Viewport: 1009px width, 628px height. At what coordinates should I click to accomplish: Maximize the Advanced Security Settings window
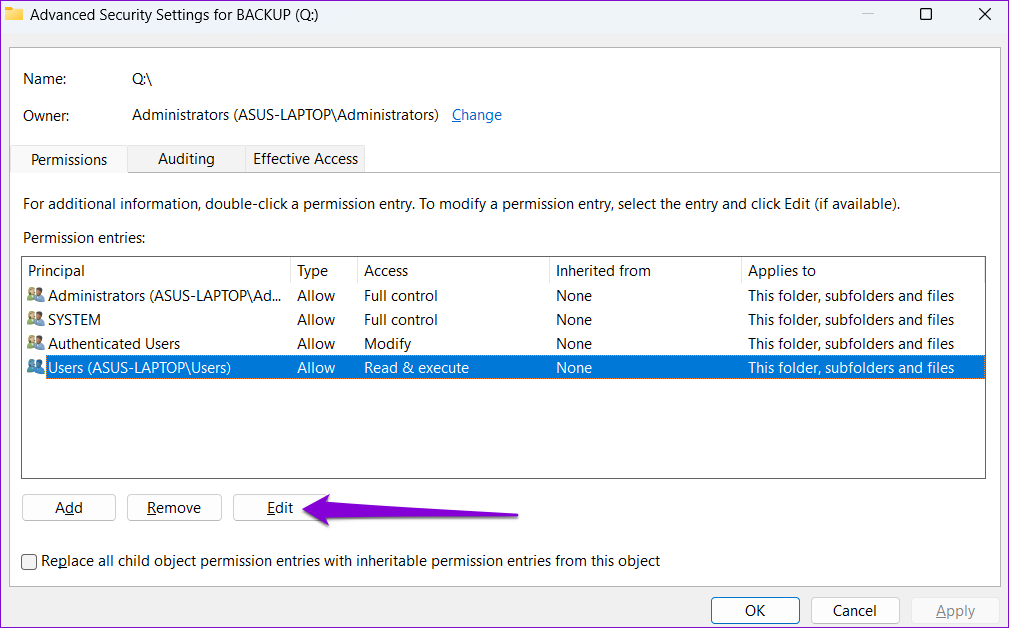[x=926, y=14]
